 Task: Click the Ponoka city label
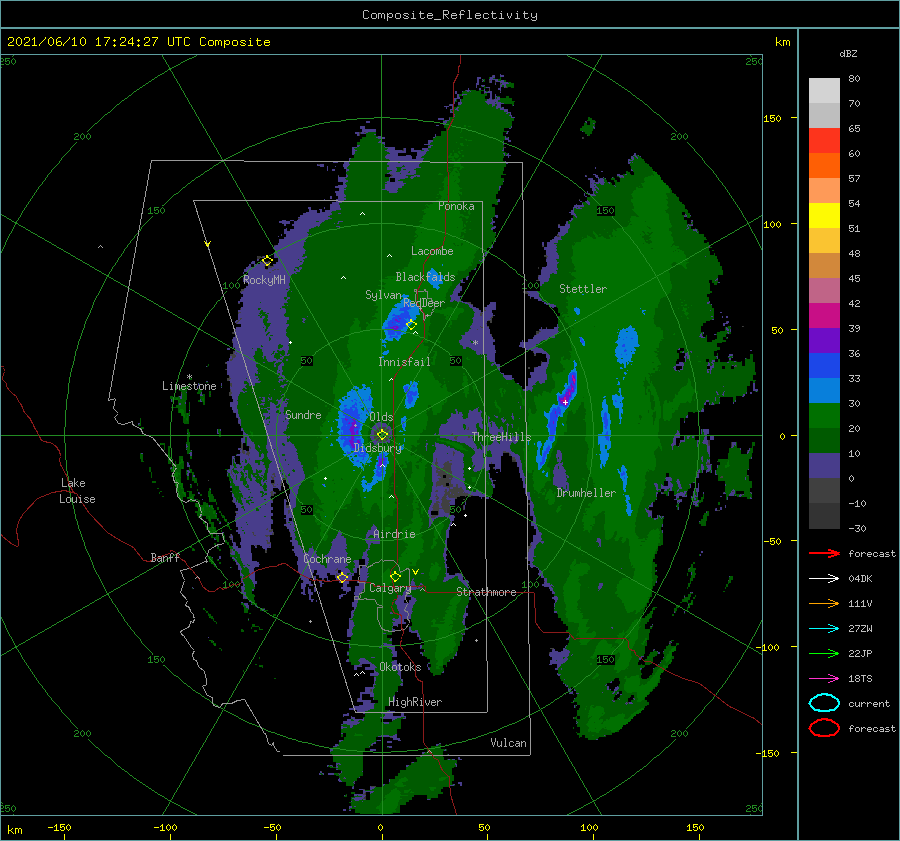pyautogui.click(x=456, y=207)
